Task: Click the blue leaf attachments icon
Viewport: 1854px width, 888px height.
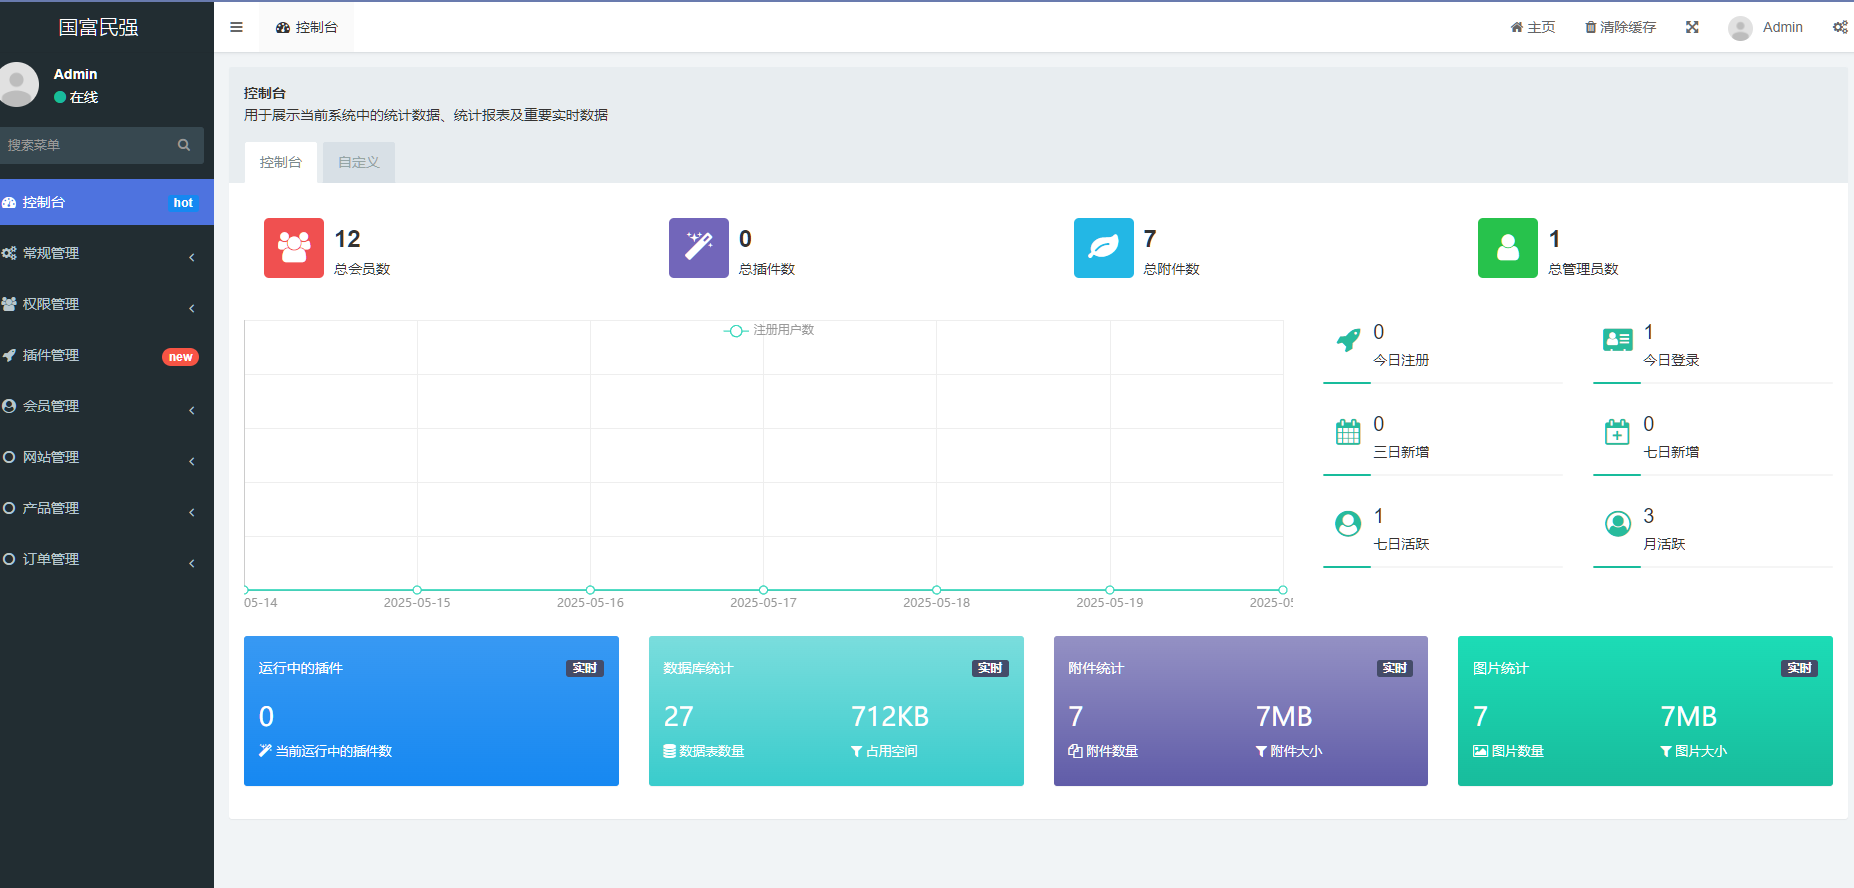Action: click(x=1103, y=248)
